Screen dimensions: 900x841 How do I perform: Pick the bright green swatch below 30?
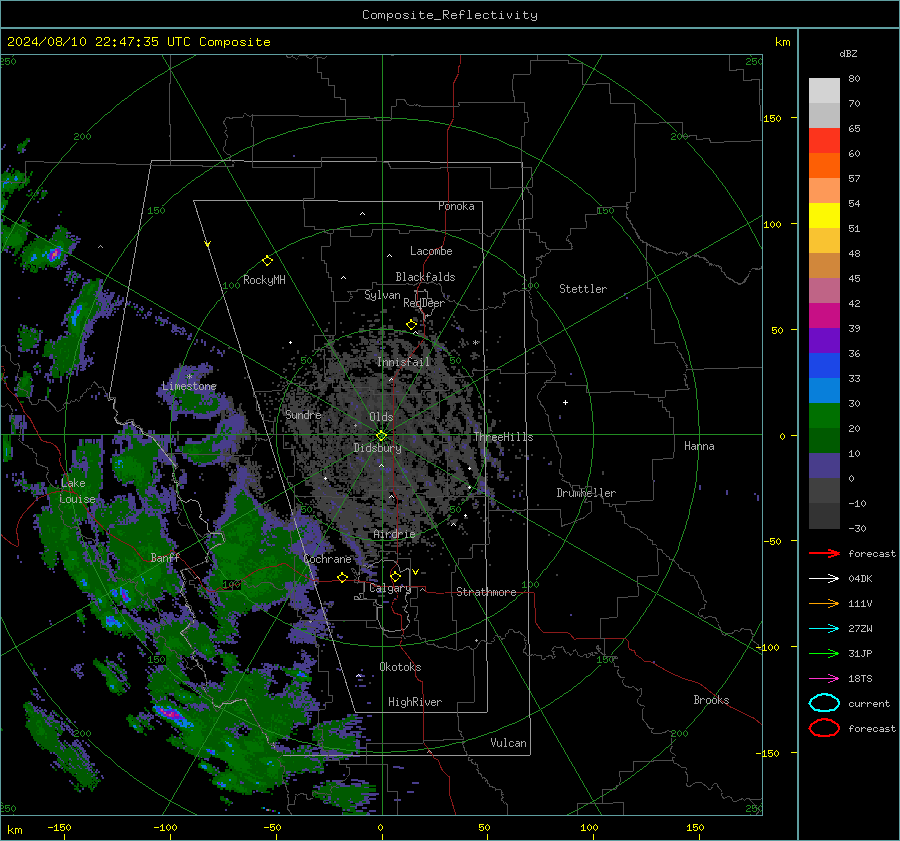824,416
